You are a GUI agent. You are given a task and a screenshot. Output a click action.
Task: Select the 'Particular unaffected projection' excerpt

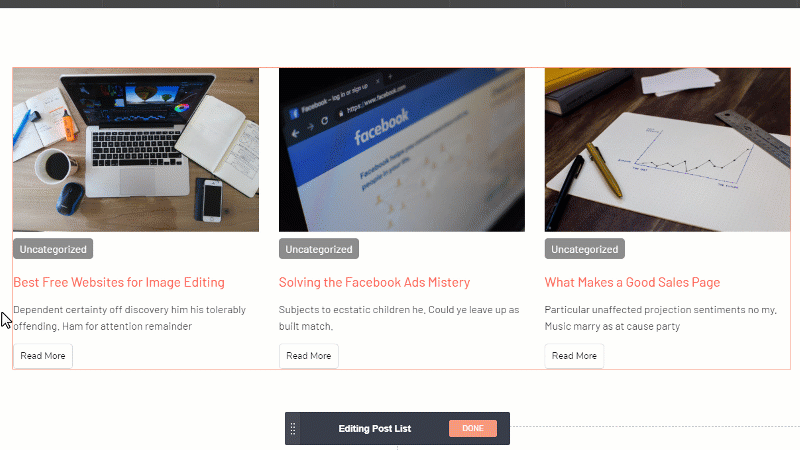click(660, 318)
